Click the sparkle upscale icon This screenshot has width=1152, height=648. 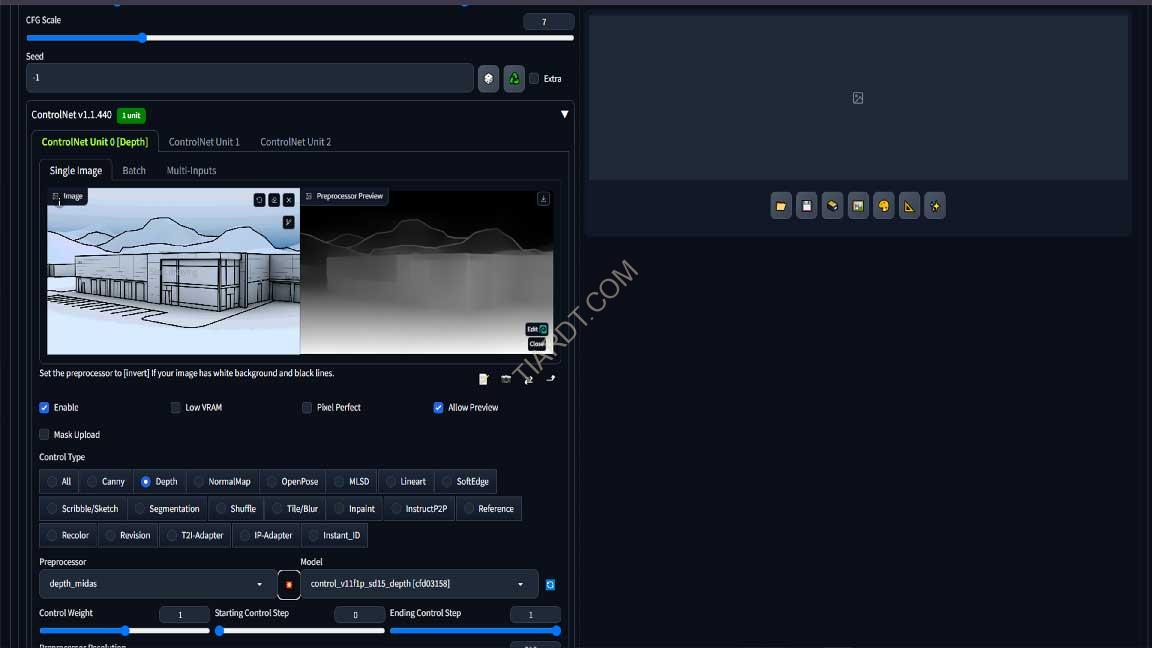[935, 206]
